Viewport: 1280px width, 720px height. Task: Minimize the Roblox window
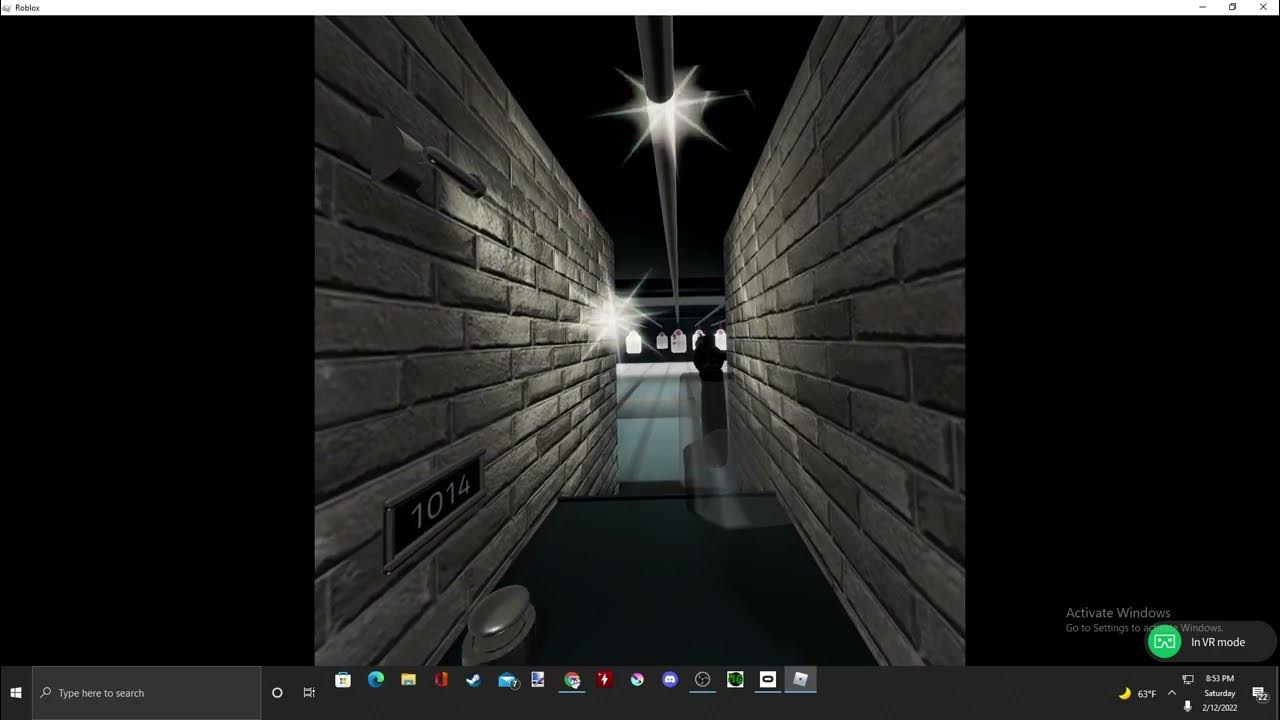(1202, 7)
